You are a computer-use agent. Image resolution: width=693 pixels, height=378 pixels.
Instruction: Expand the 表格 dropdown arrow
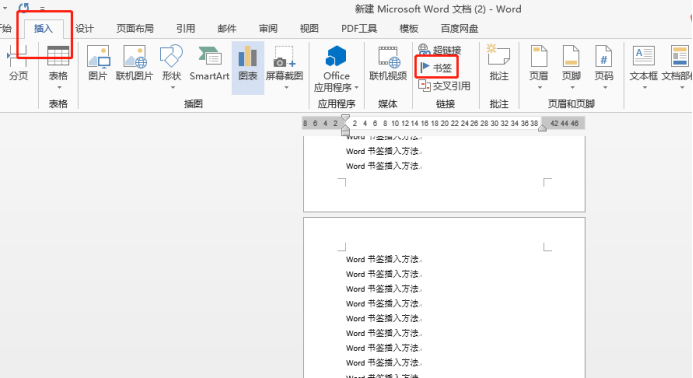tap(59, 88)
